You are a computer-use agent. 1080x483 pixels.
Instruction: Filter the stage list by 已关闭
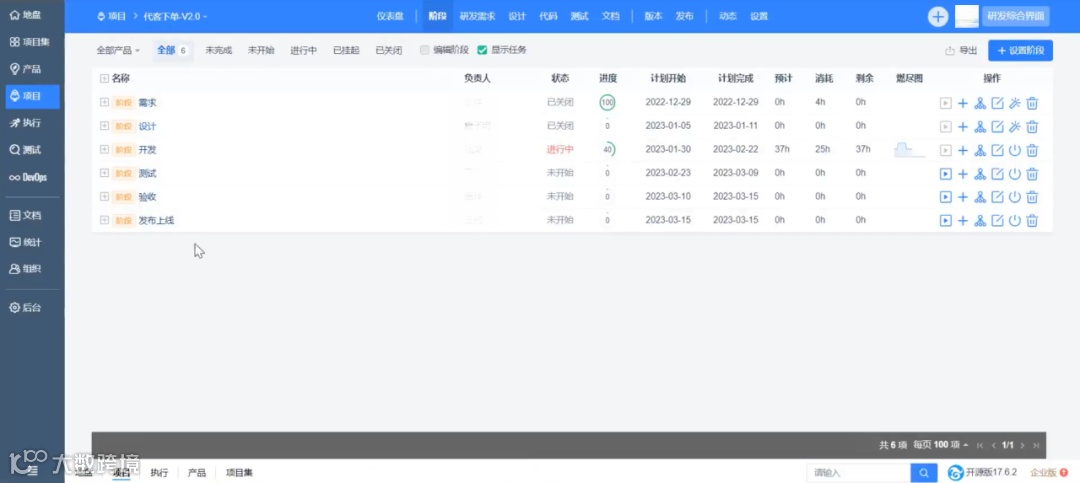click(388, 50)
